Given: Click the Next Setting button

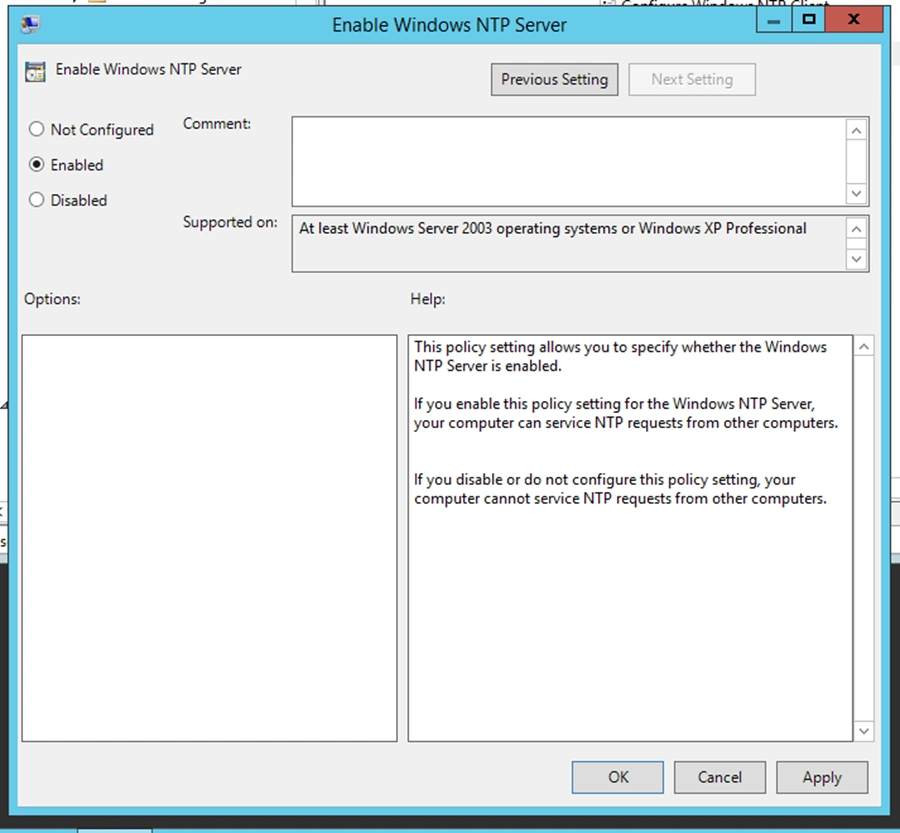Looking at the screenshot, I should coord(692,79).
